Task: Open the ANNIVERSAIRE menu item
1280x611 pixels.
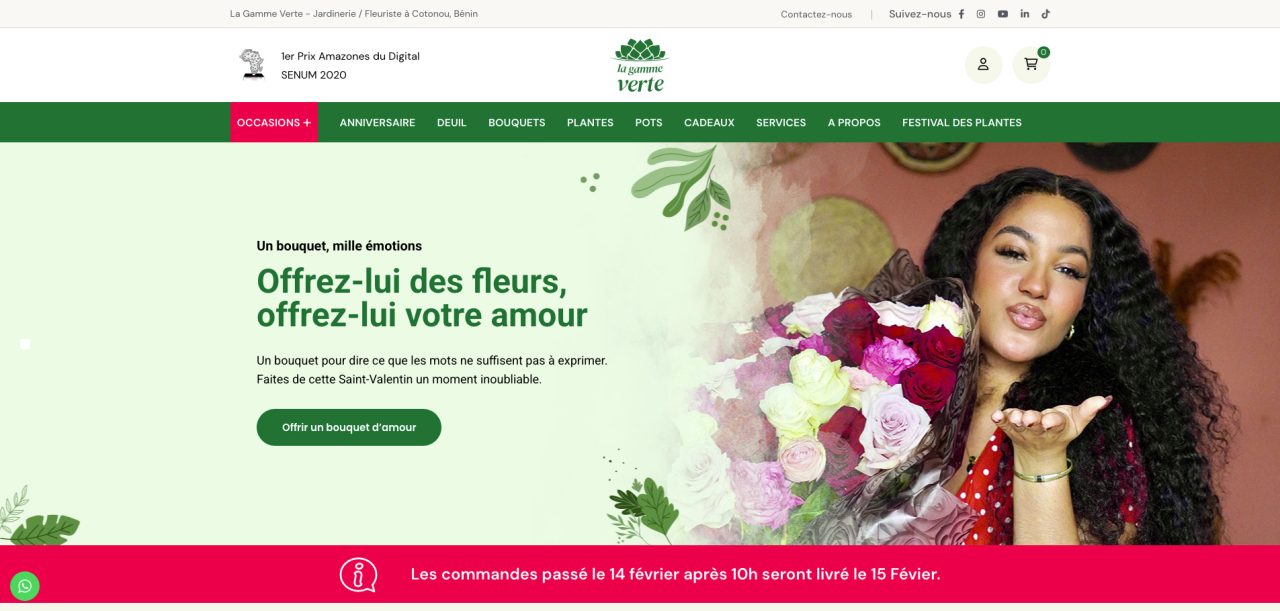Action: tap(377, 122)
